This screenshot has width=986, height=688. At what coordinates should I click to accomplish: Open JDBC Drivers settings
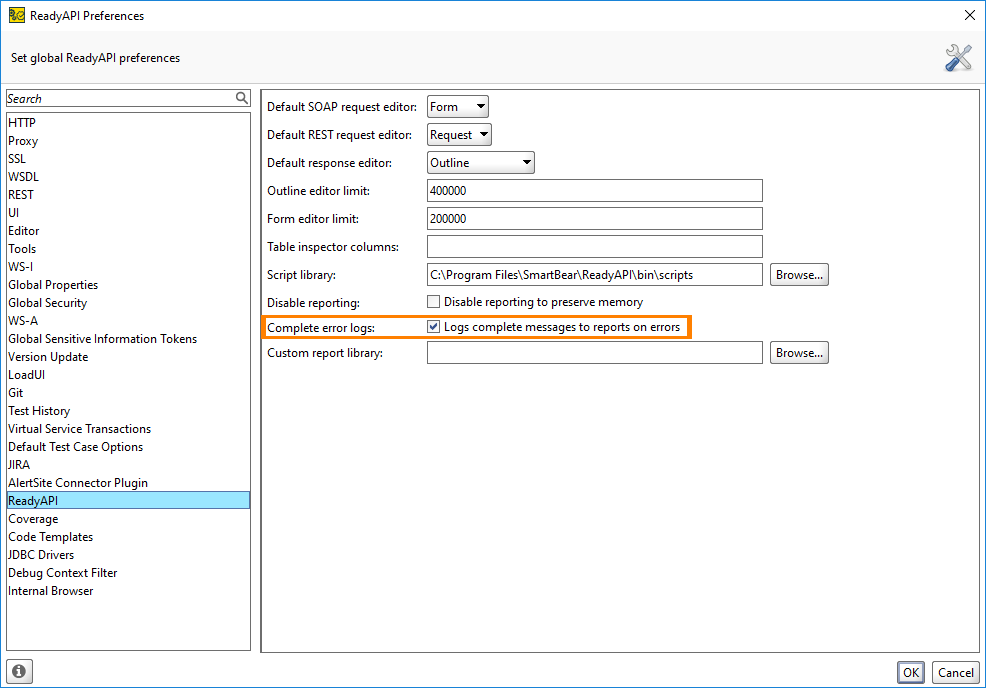(x=128, y=555)
